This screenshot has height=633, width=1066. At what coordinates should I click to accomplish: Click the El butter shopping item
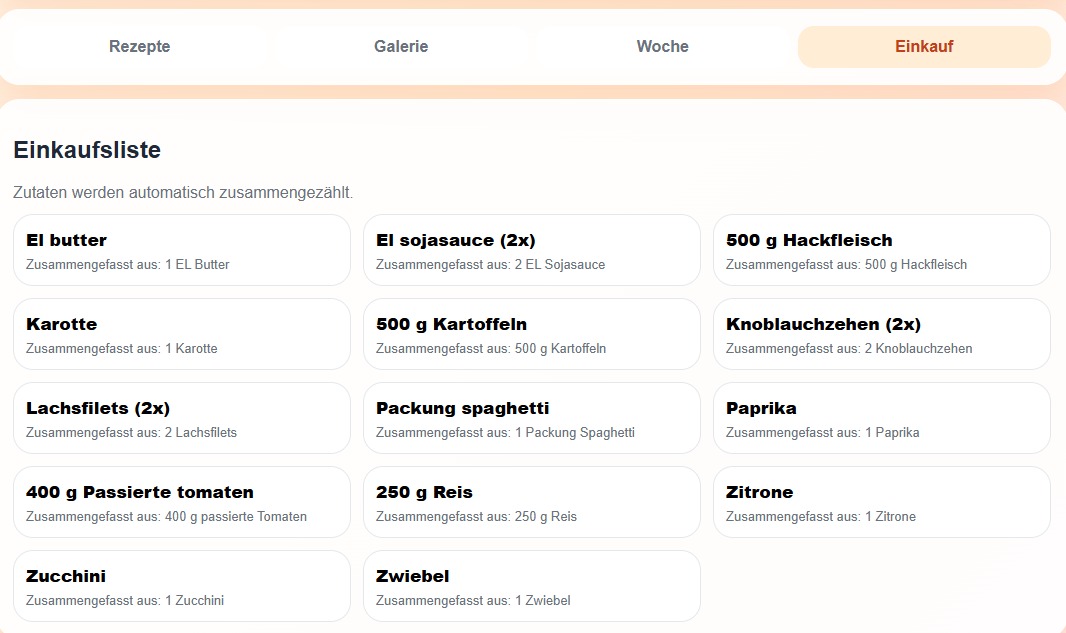(181, 251)
